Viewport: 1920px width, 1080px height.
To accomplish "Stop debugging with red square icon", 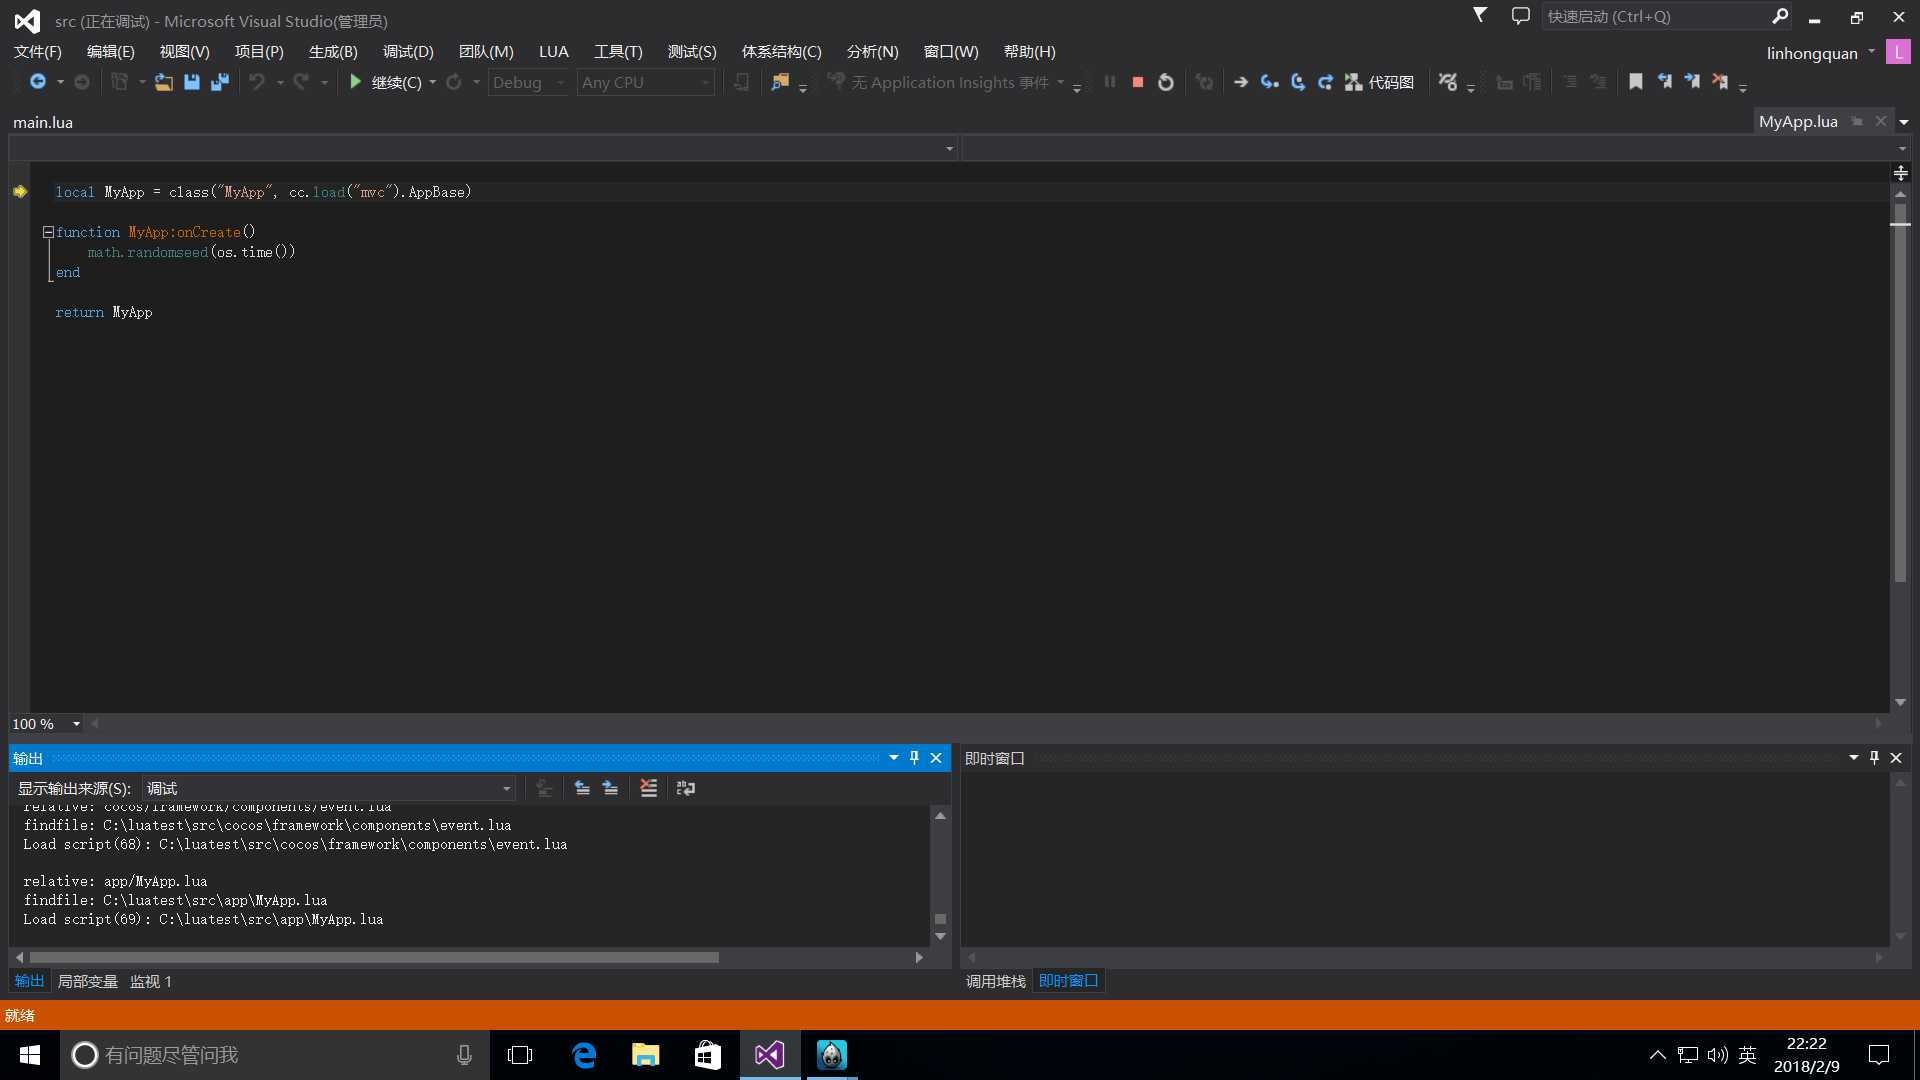I will tap(1137, 82).
